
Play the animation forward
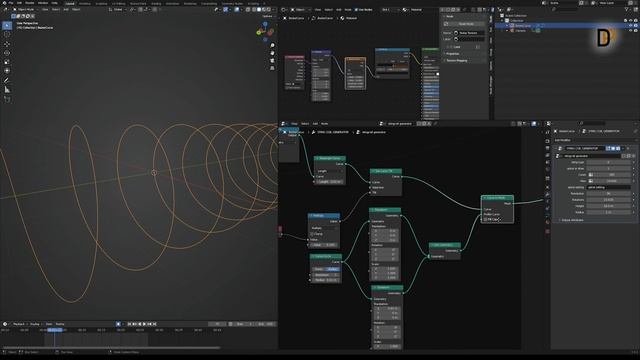coord(144,324)
